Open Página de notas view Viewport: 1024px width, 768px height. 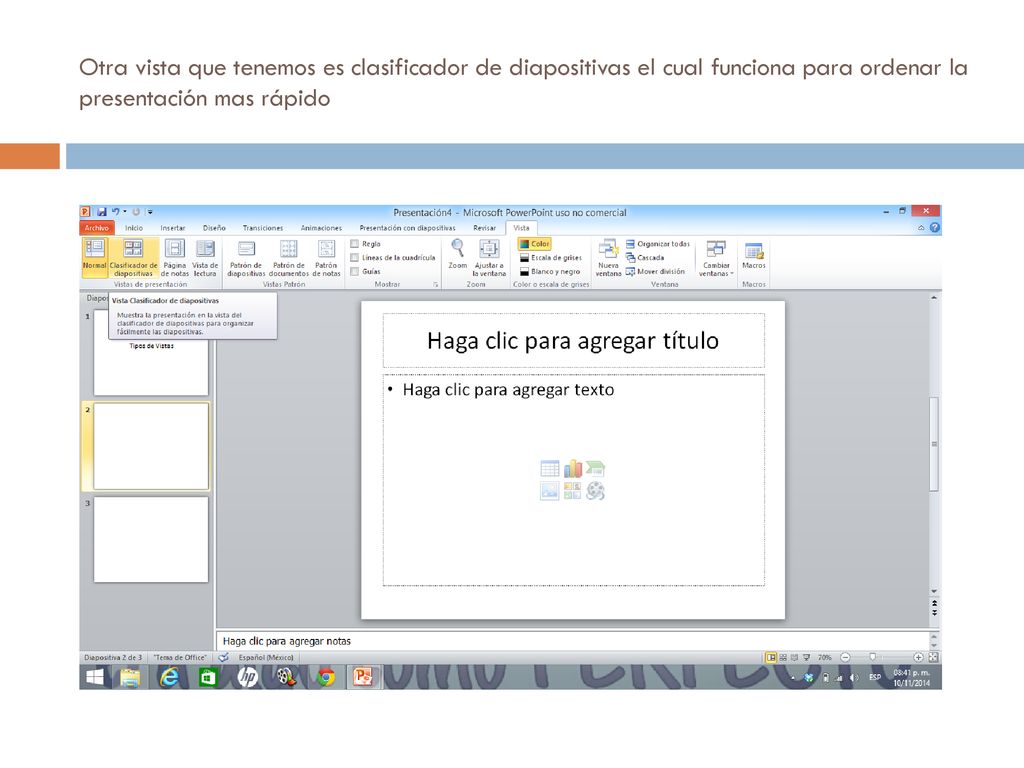pos(174,257)
